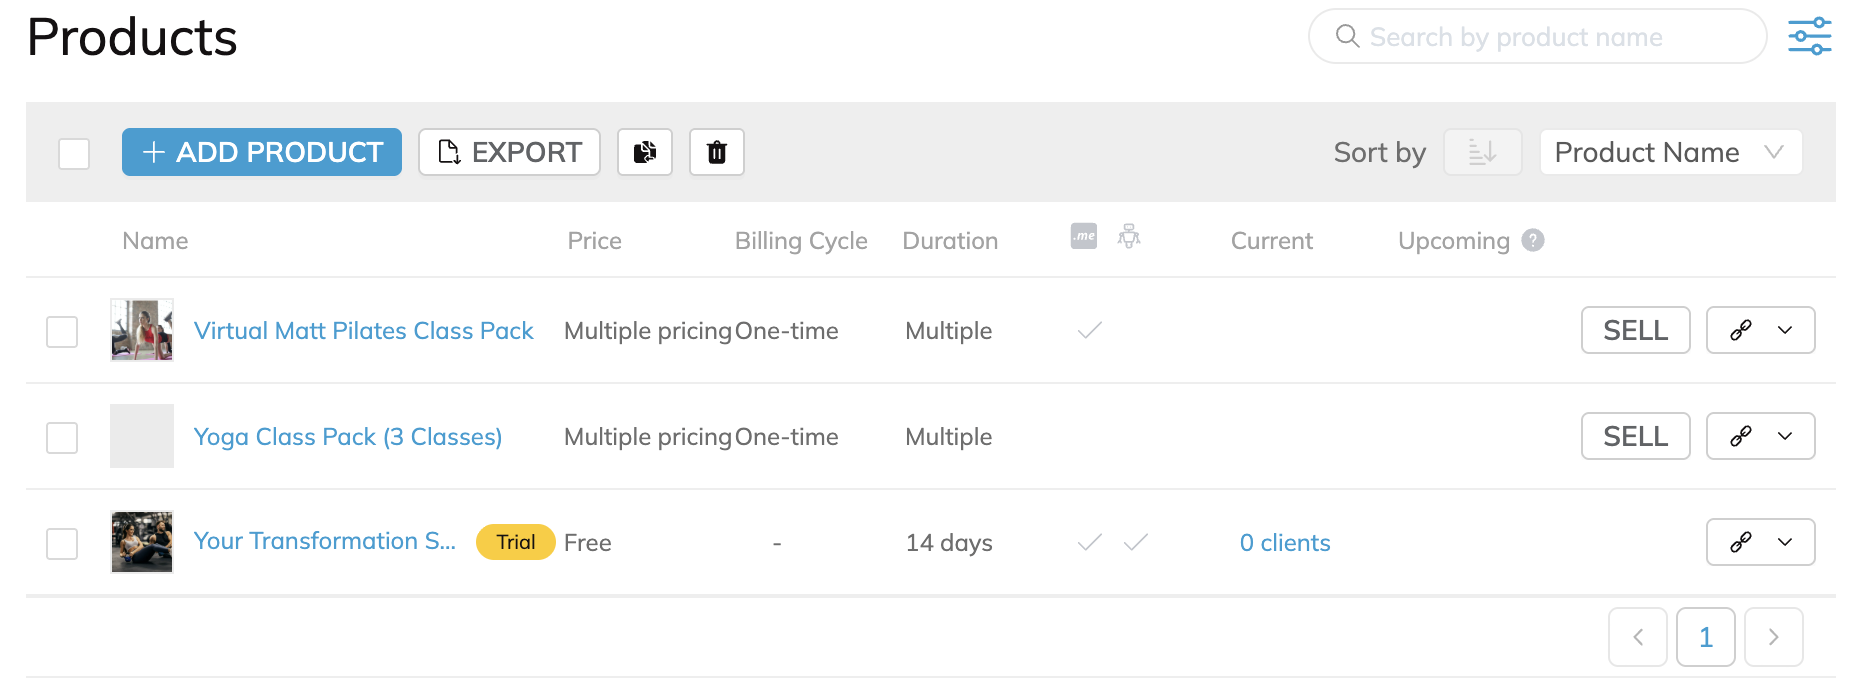The width and height of the screenshot is (1862, 682).
Task: Open the Product Name sort dropdown
Action: point(1670,152)
